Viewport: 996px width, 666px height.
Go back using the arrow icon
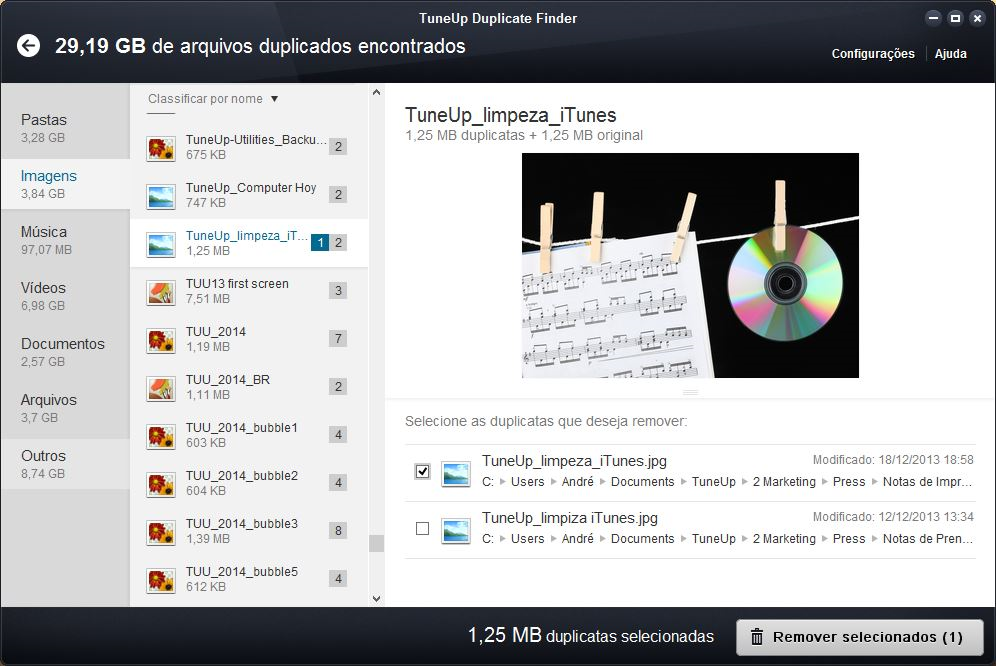(x=29, y=46)
